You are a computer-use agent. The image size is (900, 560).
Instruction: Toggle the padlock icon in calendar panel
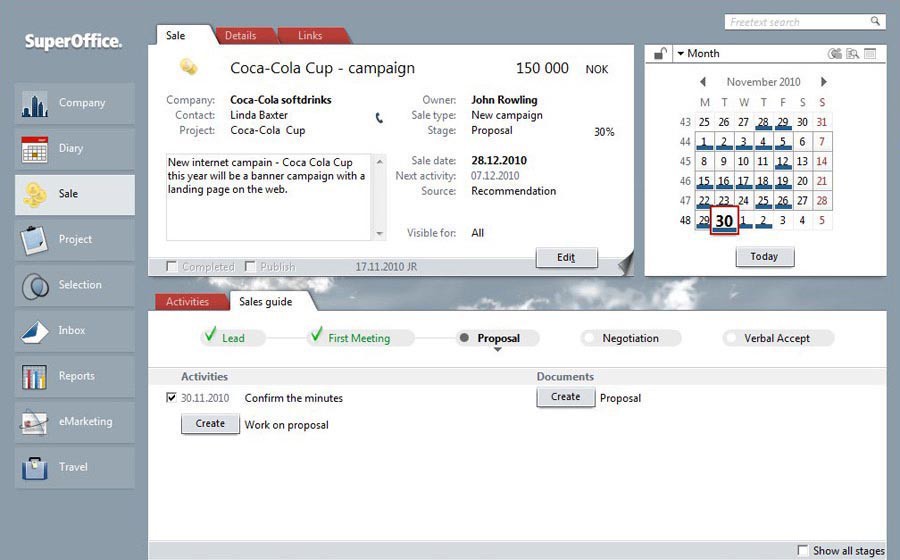click(x=660, y=53)
